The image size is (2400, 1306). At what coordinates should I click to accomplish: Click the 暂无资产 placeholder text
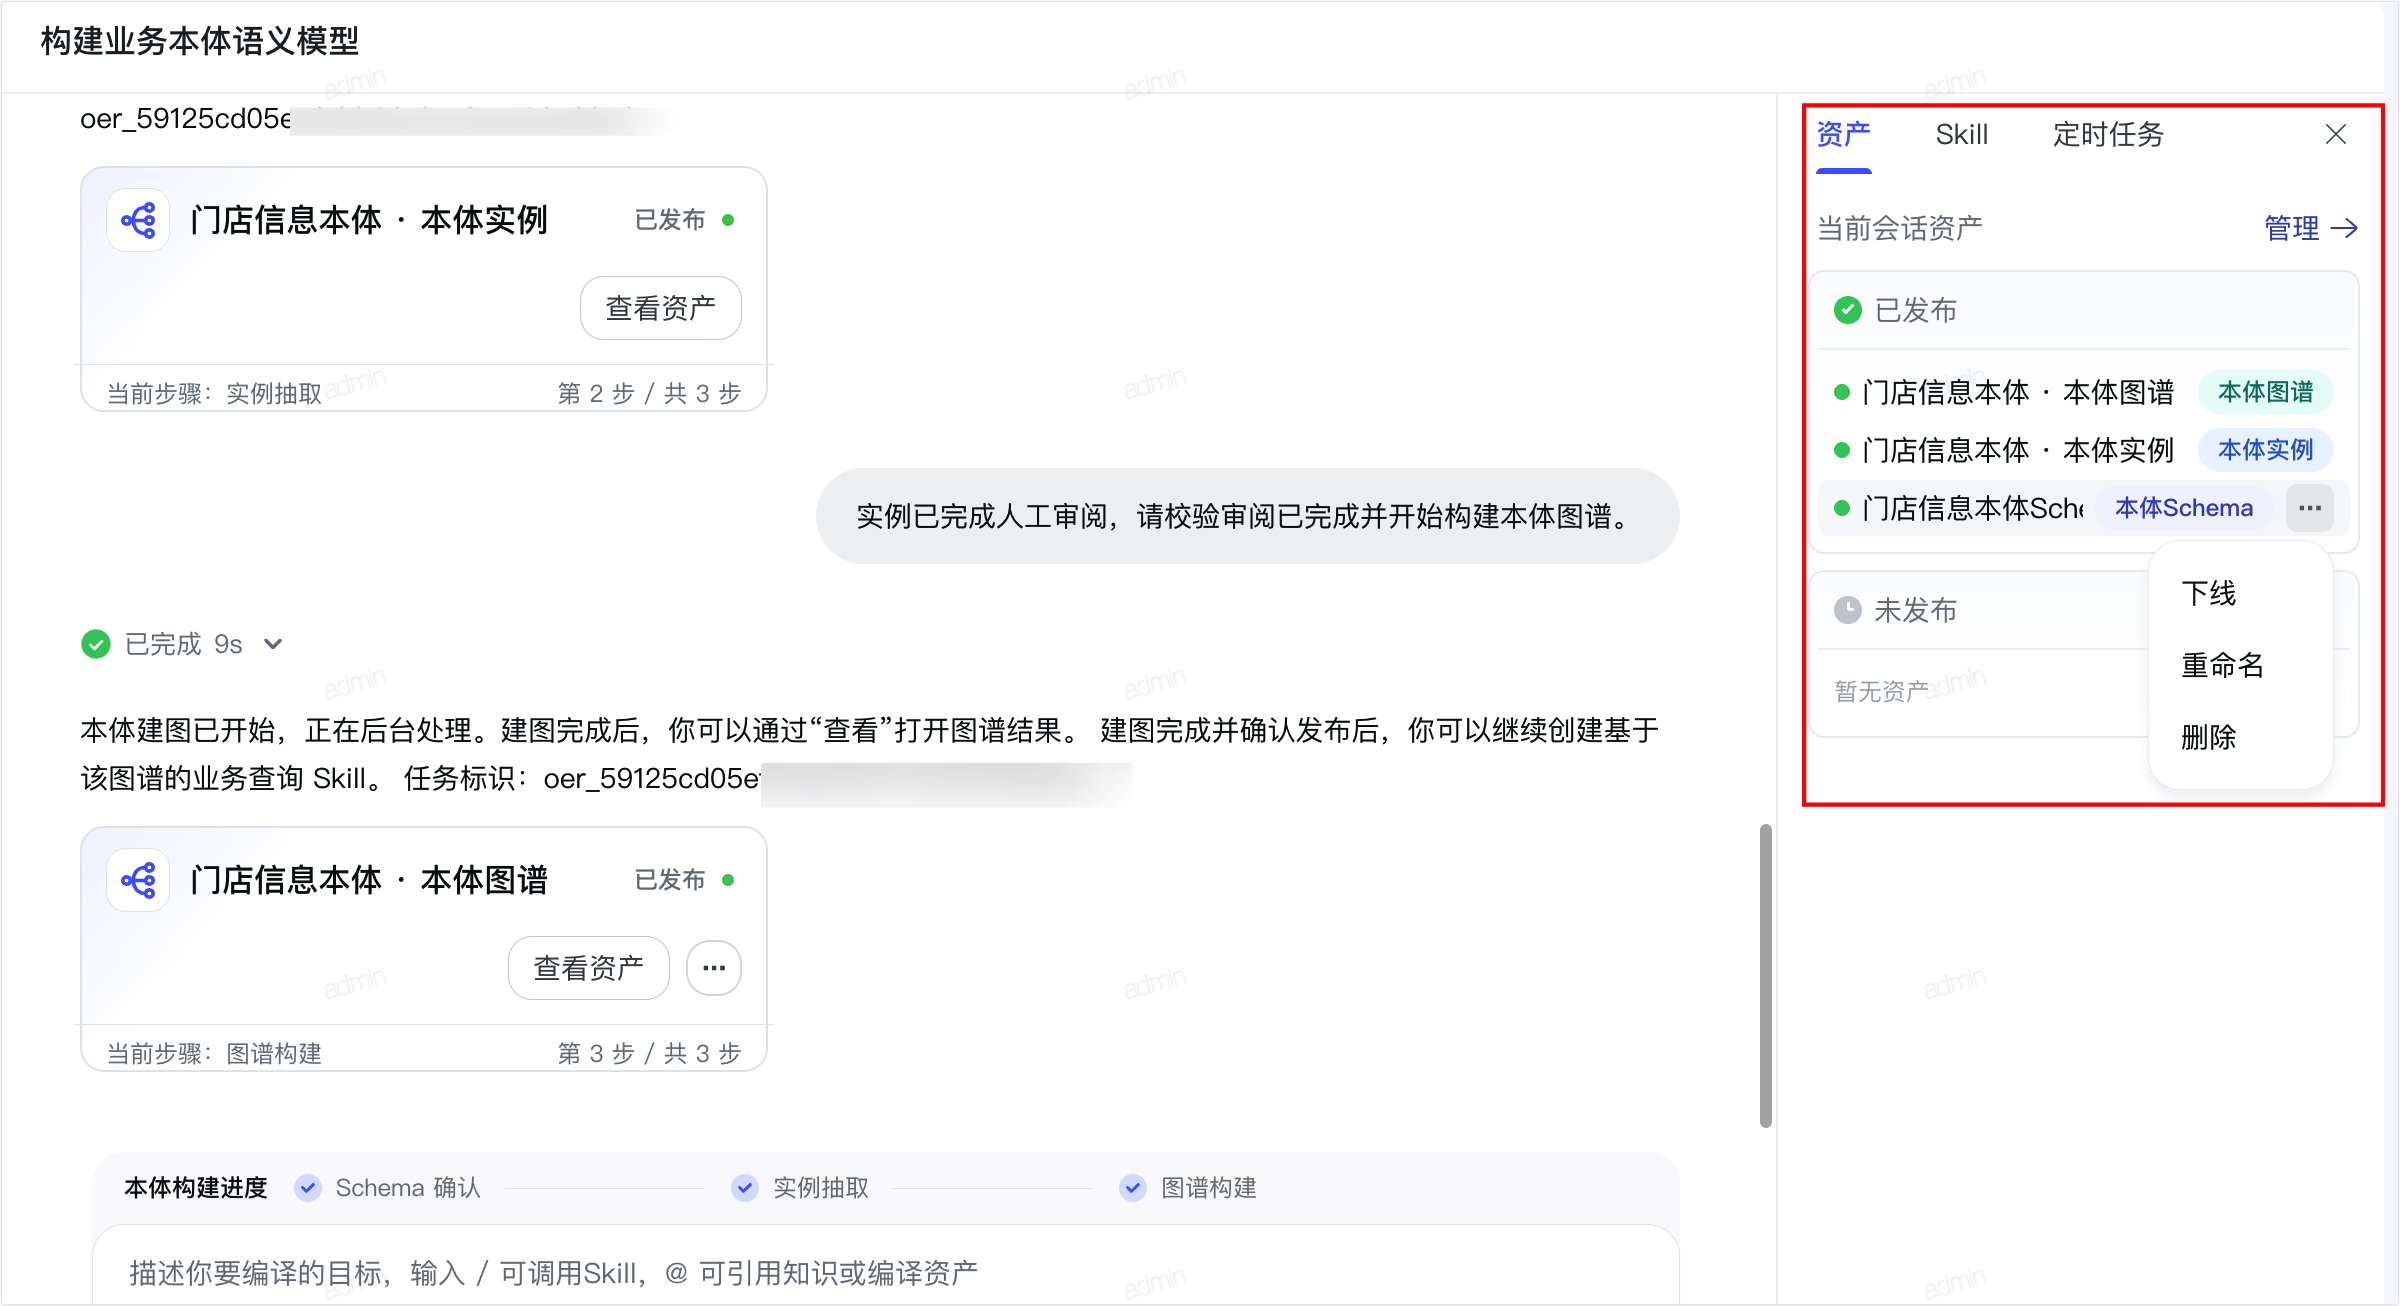point(1881,691)
